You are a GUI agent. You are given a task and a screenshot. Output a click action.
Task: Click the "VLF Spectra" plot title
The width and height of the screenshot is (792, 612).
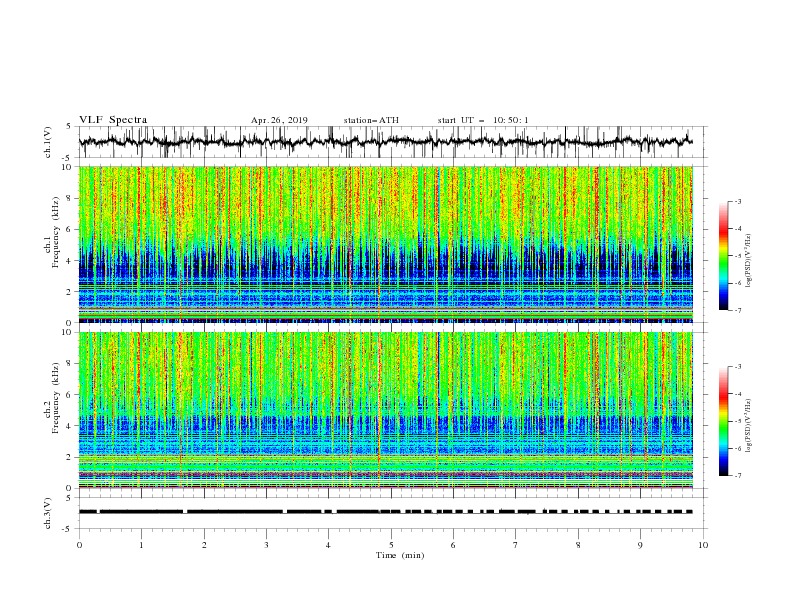tap(113, 120)
